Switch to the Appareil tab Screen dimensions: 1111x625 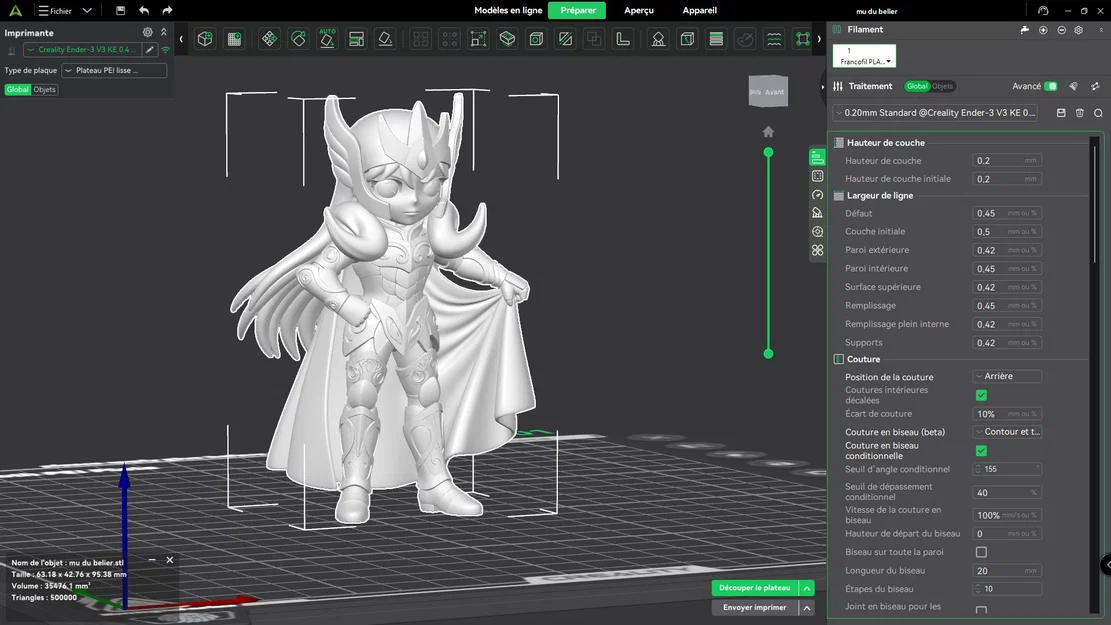tap(699, 11)
